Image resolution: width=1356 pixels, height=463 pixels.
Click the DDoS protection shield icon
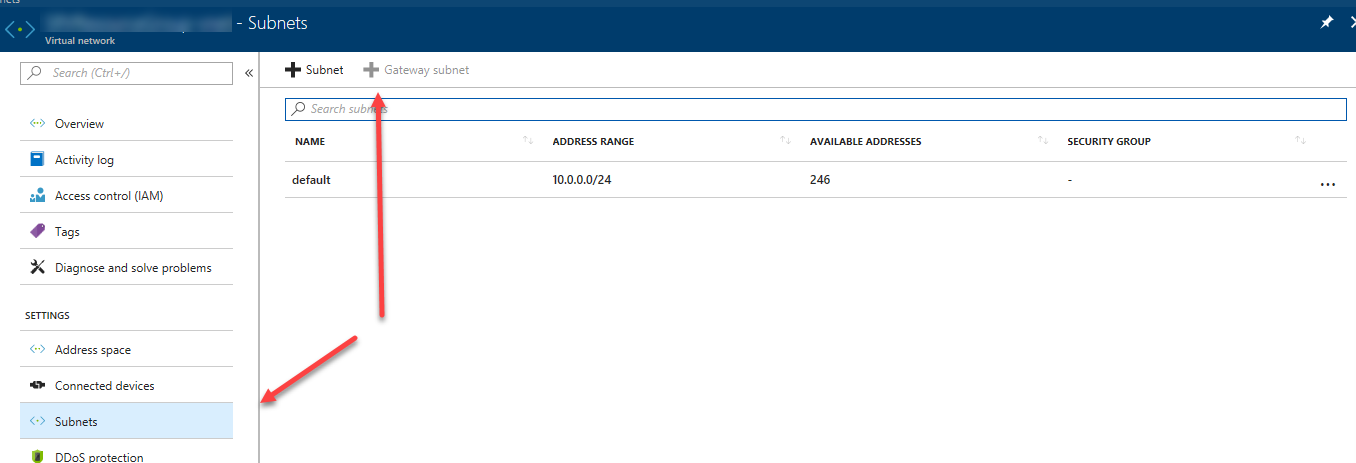pos(38,457)
